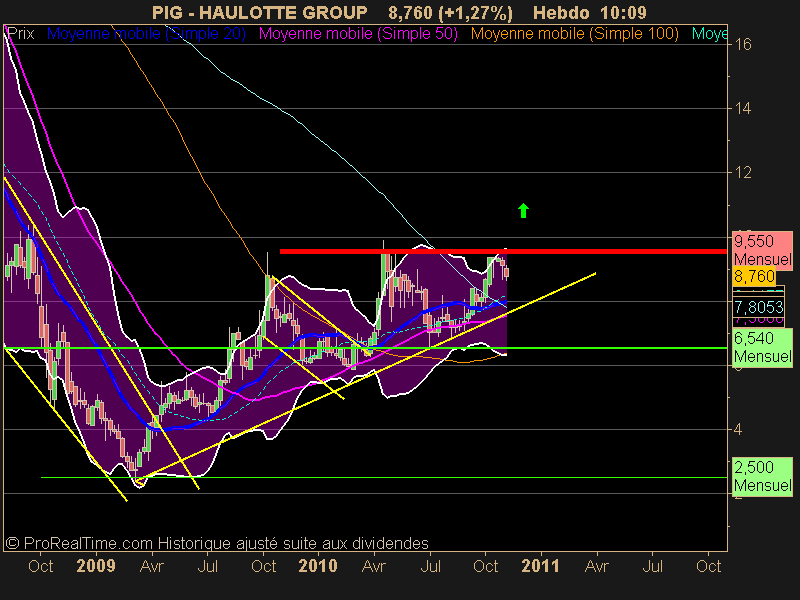800x600 pixels.
Task: Select 'Moyenne mobile (Simple 20)' legend label
Action: (x=146, y=34)
